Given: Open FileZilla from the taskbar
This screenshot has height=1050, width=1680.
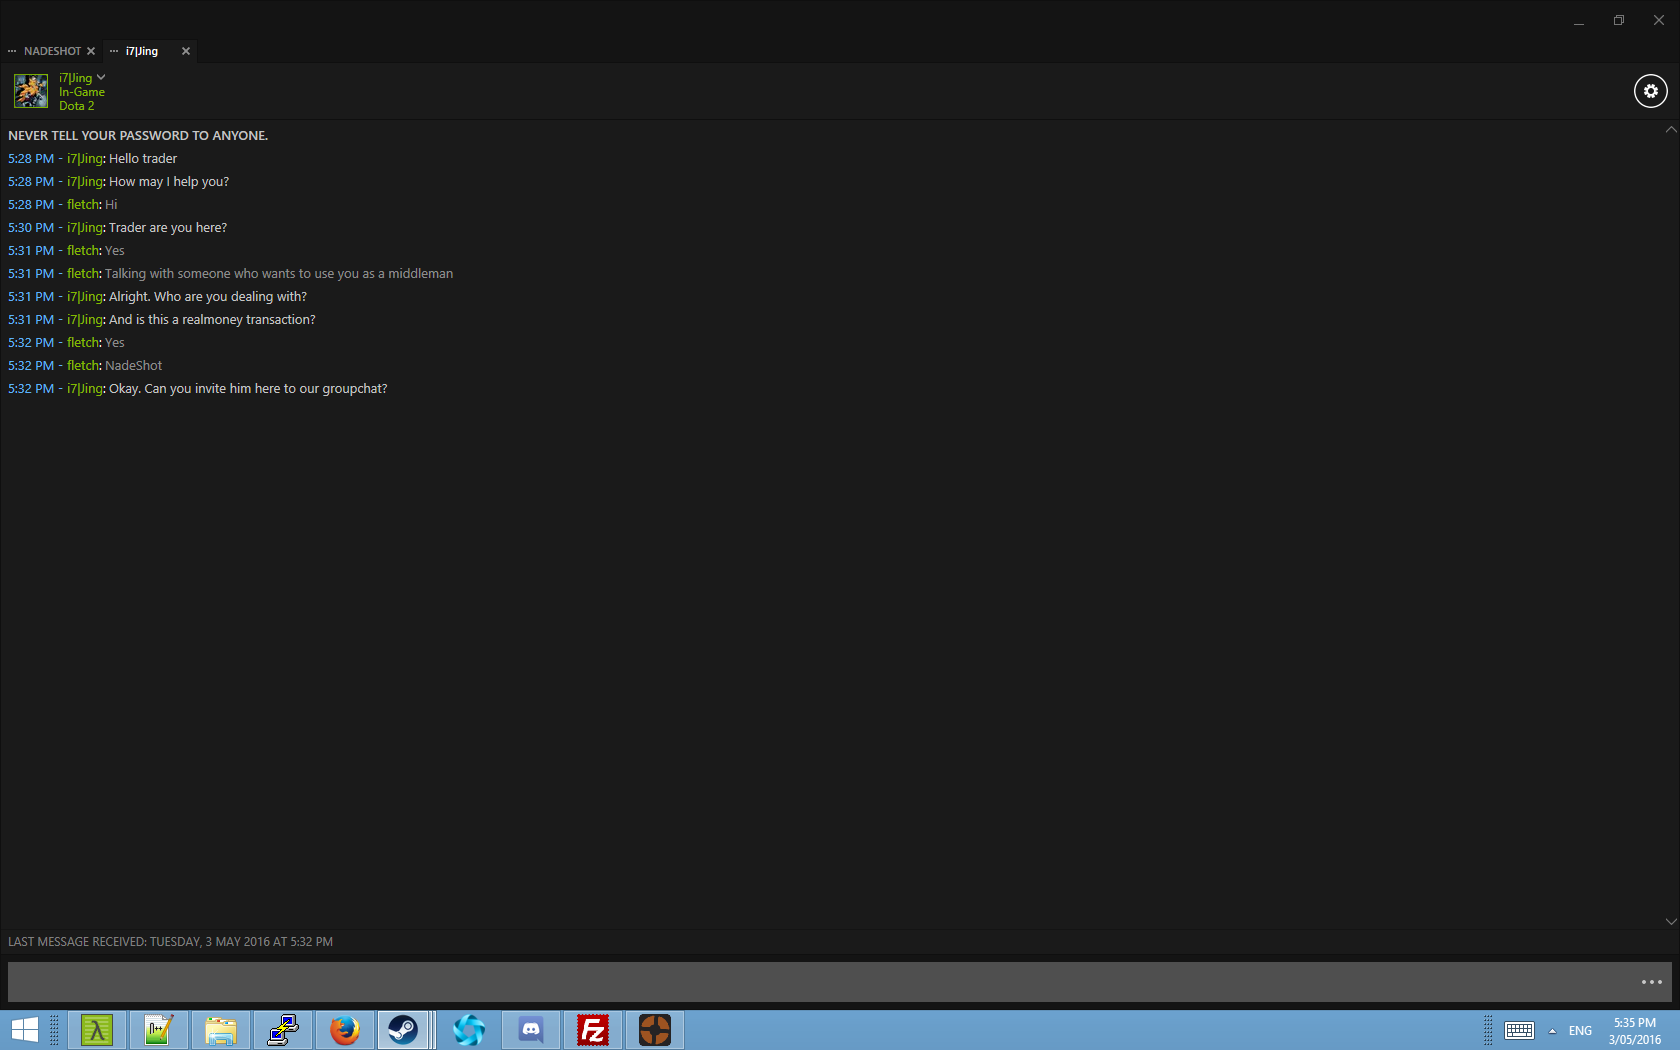Looking at the screenshot, I should click(593, 1030).
